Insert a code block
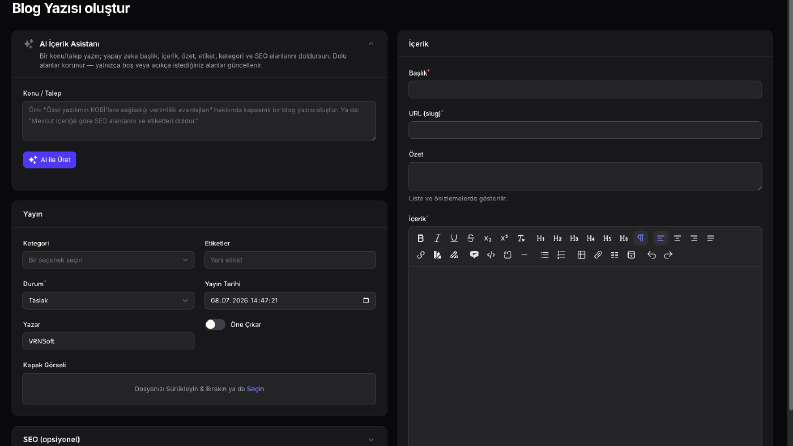Image resolution: width=793 pixels, height=446 pixels. pyautogui.click(x=491, y=255)
